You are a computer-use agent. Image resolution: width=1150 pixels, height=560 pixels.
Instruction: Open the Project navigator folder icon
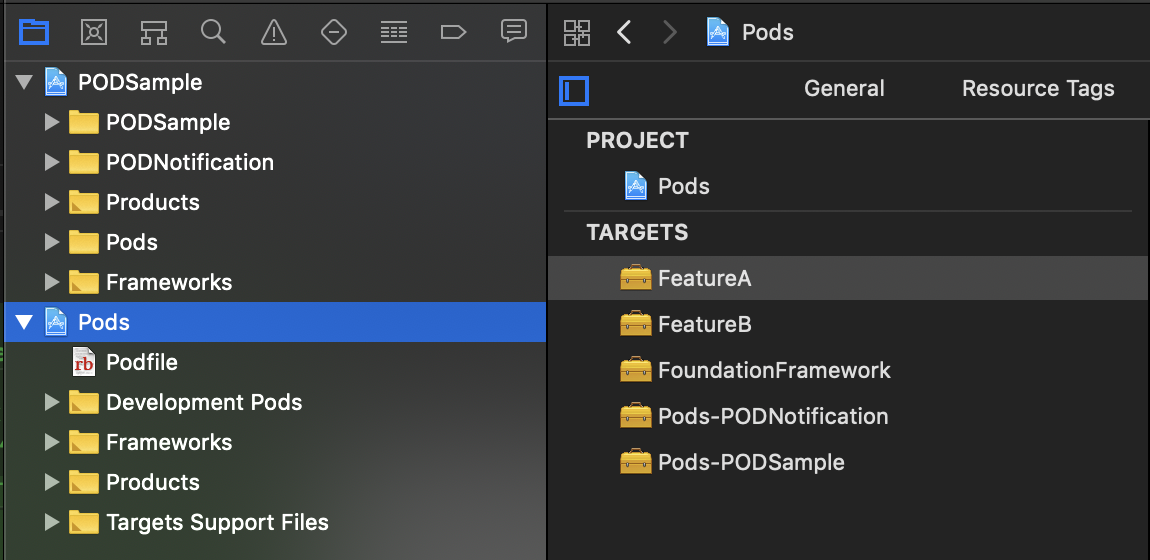click(x=34, y=32)
